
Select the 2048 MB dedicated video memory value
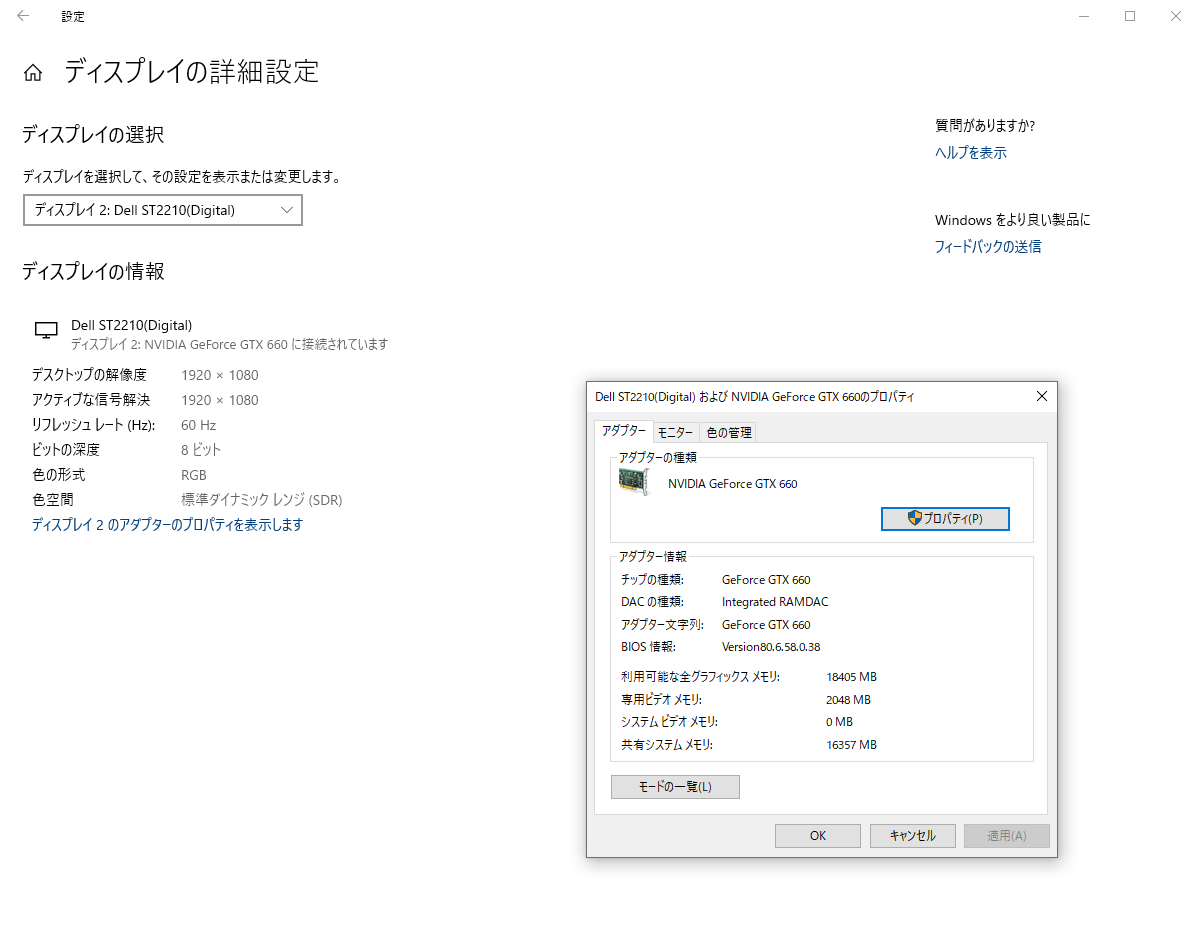click(x=848, y=700)
